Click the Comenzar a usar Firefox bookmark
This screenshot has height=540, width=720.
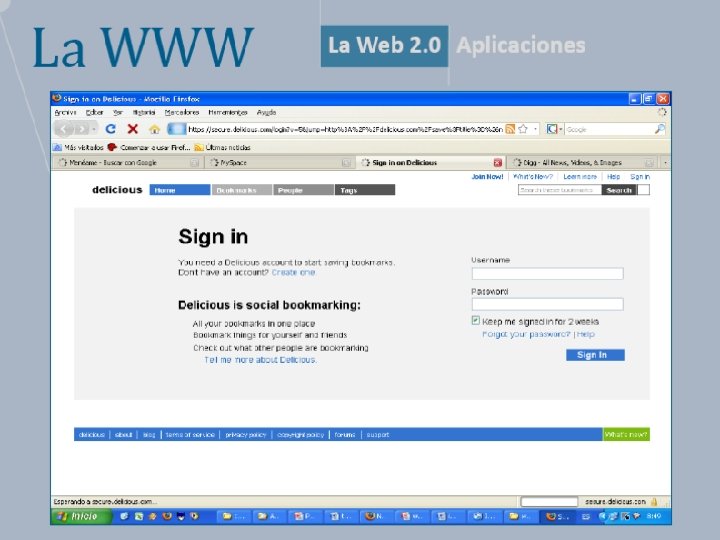pos(149,147)
